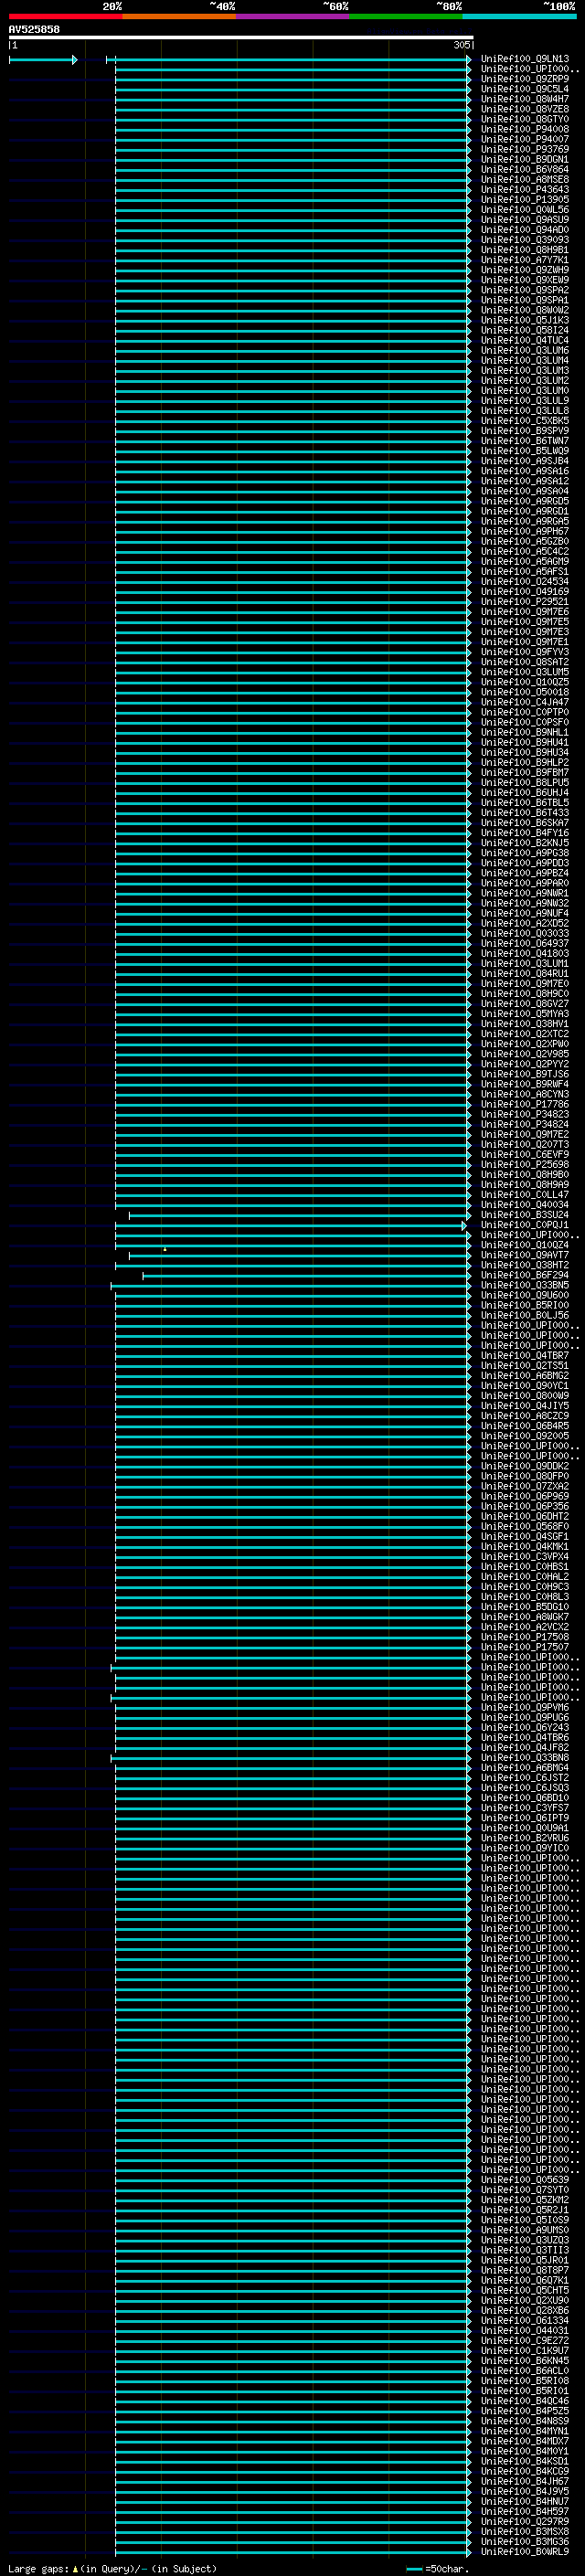Screen dimensions: 585x2576
Task: Select the UniRef100_B9DGN1 label
Action: [525, 159]
